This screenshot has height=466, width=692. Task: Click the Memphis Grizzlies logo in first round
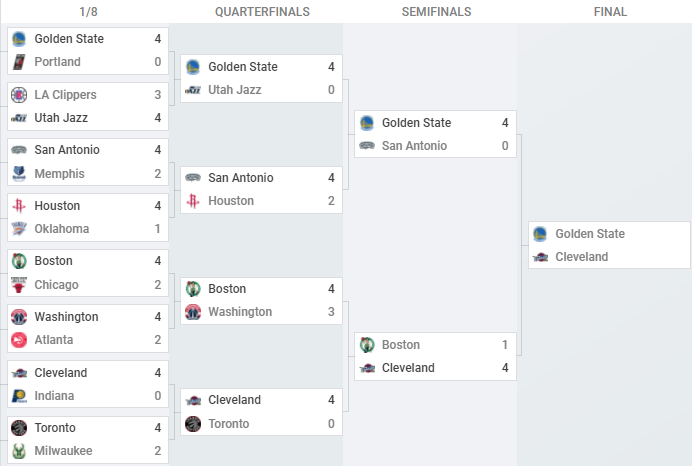(x=19, y=173)
